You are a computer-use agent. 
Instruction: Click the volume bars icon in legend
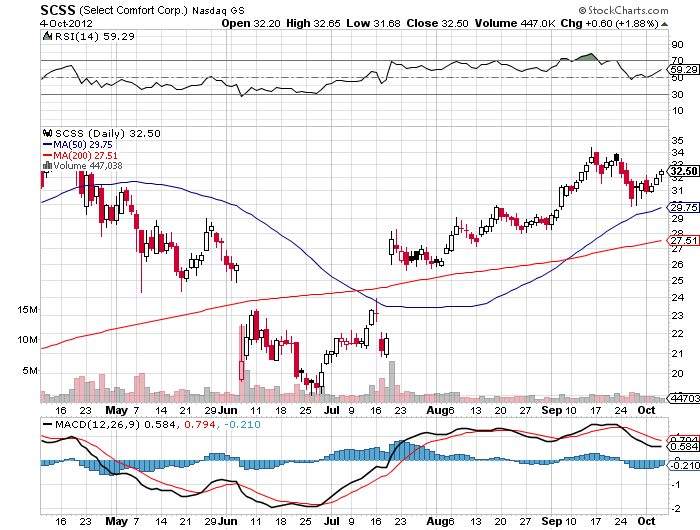(47, 166)
